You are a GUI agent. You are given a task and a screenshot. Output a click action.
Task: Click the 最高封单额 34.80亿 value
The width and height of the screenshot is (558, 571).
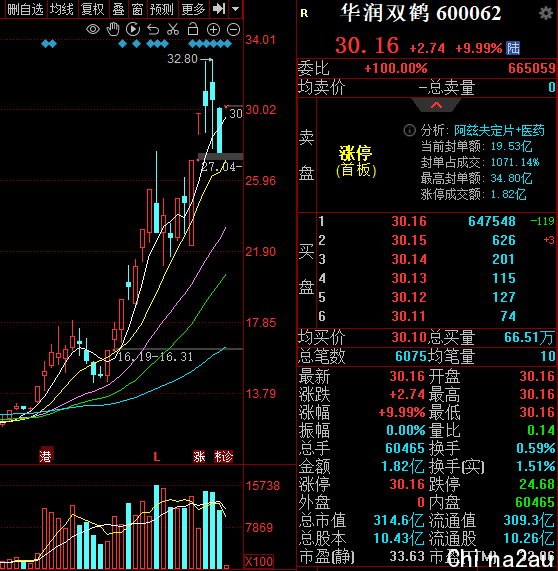pos(511,178)
